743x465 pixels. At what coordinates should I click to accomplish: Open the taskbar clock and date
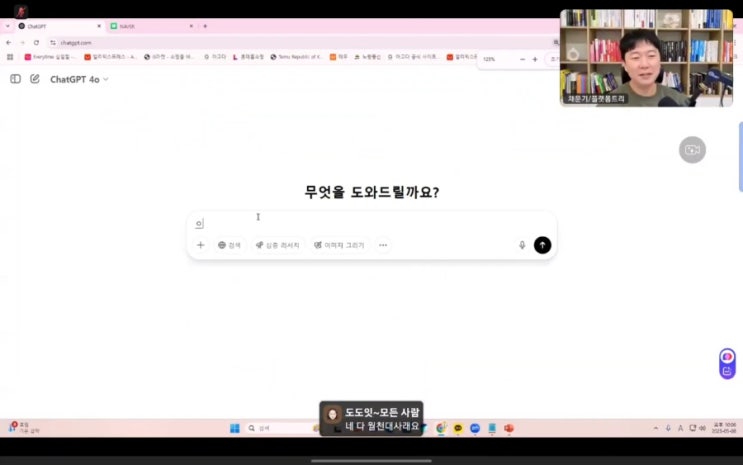pos(725,428)
